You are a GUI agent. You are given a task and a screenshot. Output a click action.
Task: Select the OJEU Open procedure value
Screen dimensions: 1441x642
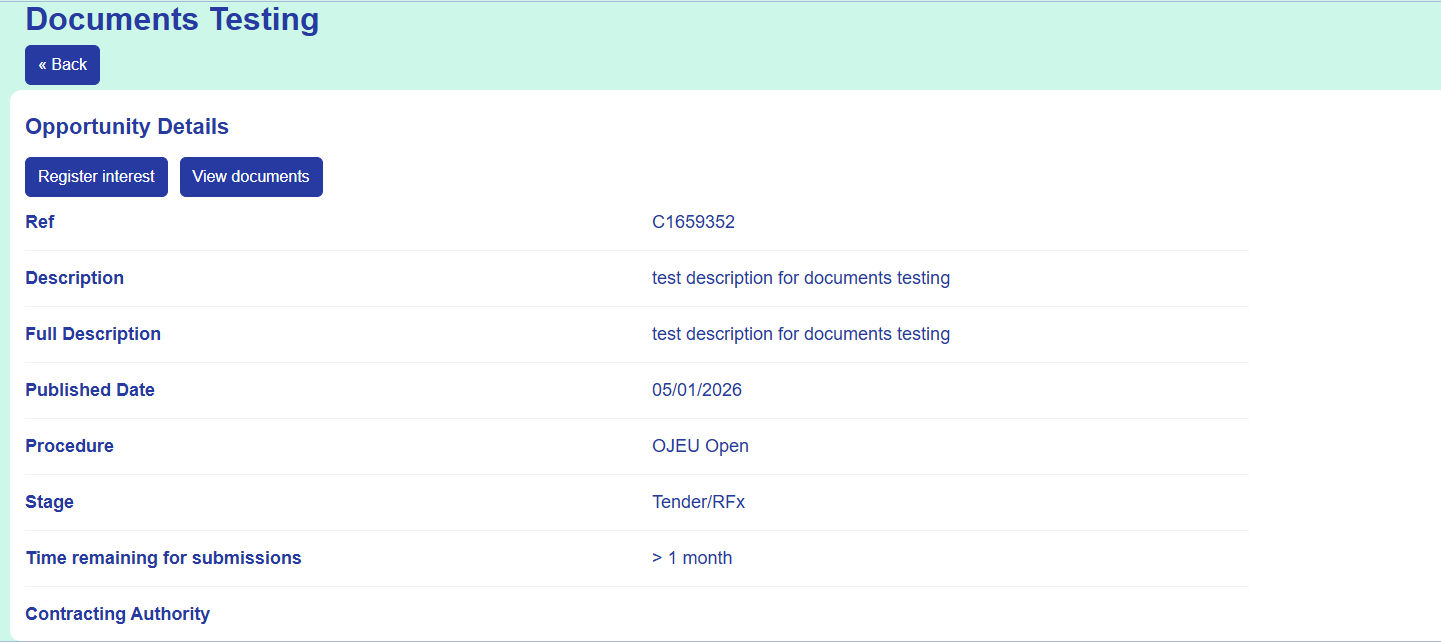coord(700,446)
